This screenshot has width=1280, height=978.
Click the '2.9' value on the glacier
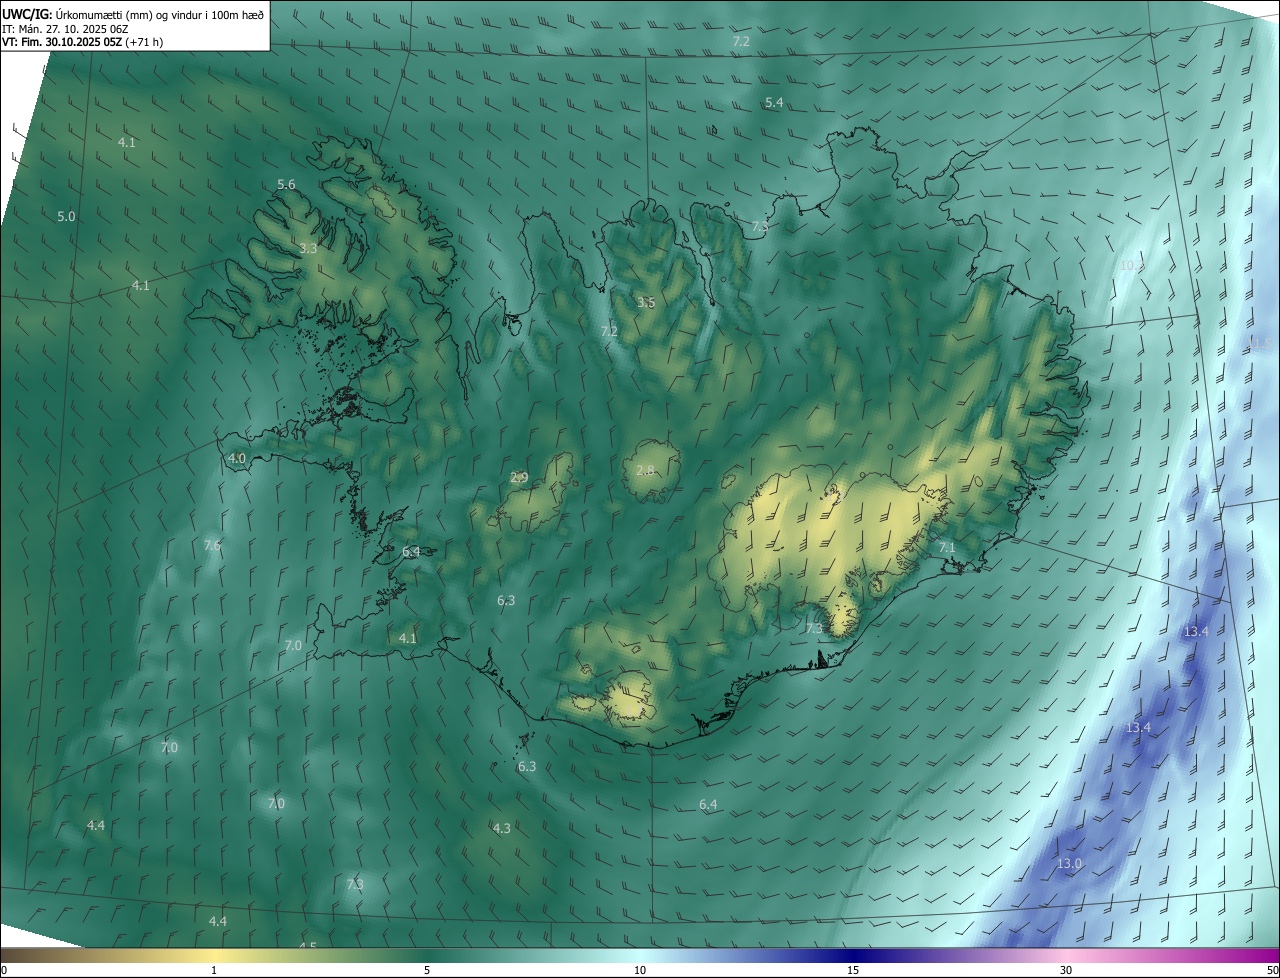(519, 478)
